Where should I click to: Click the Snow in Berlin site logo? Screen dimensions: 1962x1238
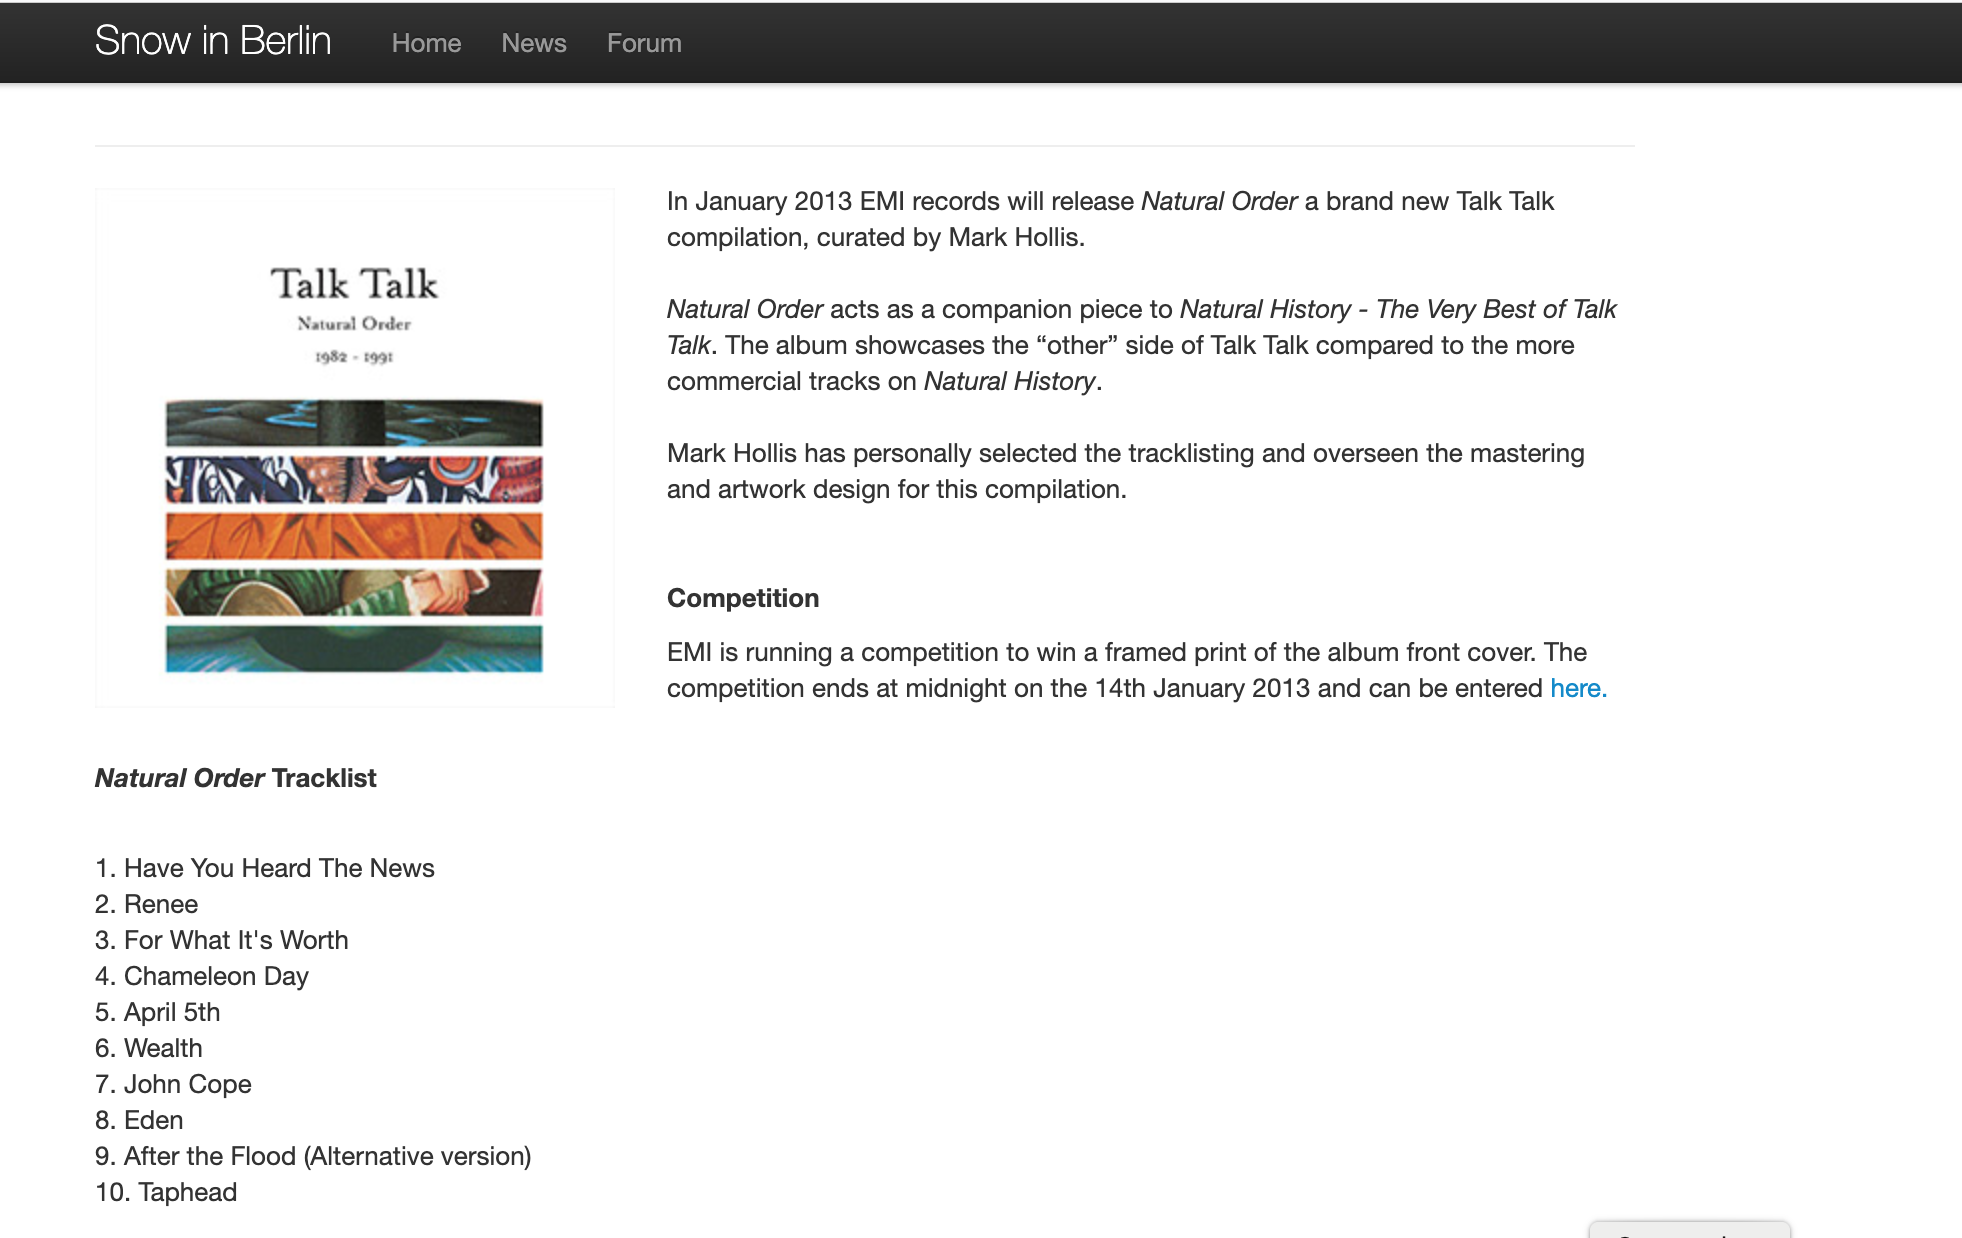point(212,42)
